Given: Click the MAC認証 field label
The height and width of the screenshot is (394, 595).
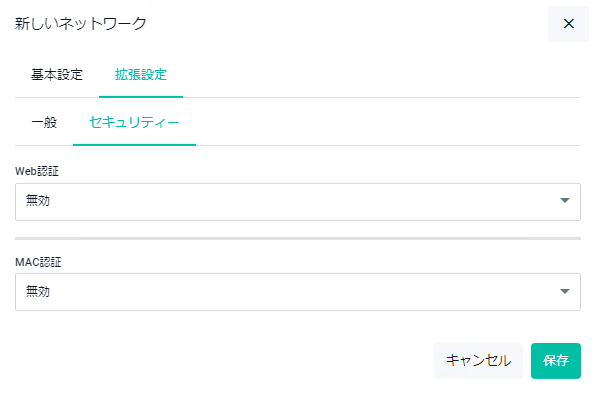Looking at the screenshot, I should tap(38, 262).
